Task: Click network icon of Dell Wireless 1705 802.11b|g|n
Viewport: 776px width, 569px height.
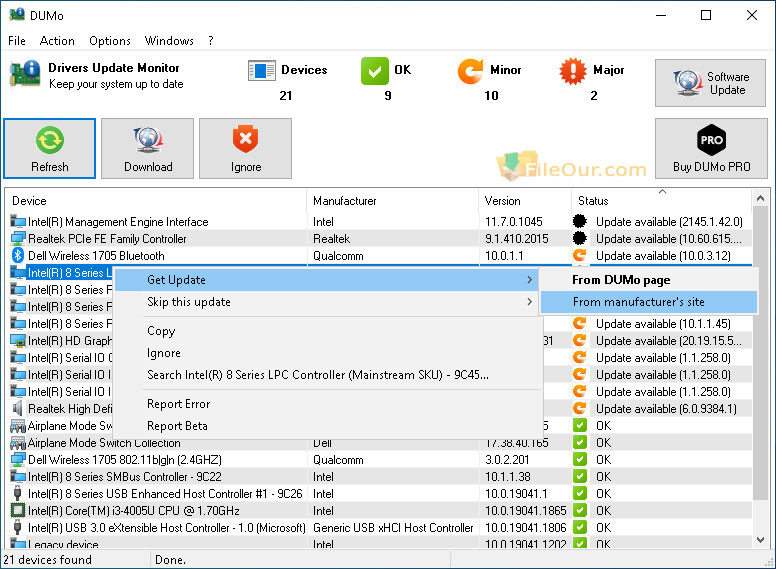Action: coord(18,460)
